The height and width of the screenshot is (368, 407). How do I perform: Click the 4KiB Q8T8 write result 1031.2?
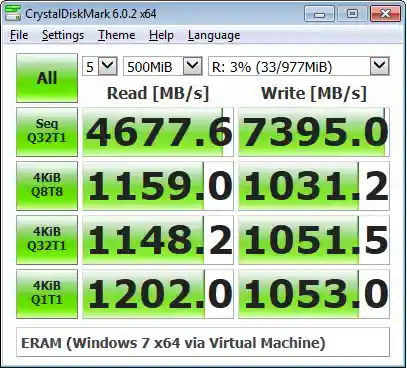[x=314, y=186]
